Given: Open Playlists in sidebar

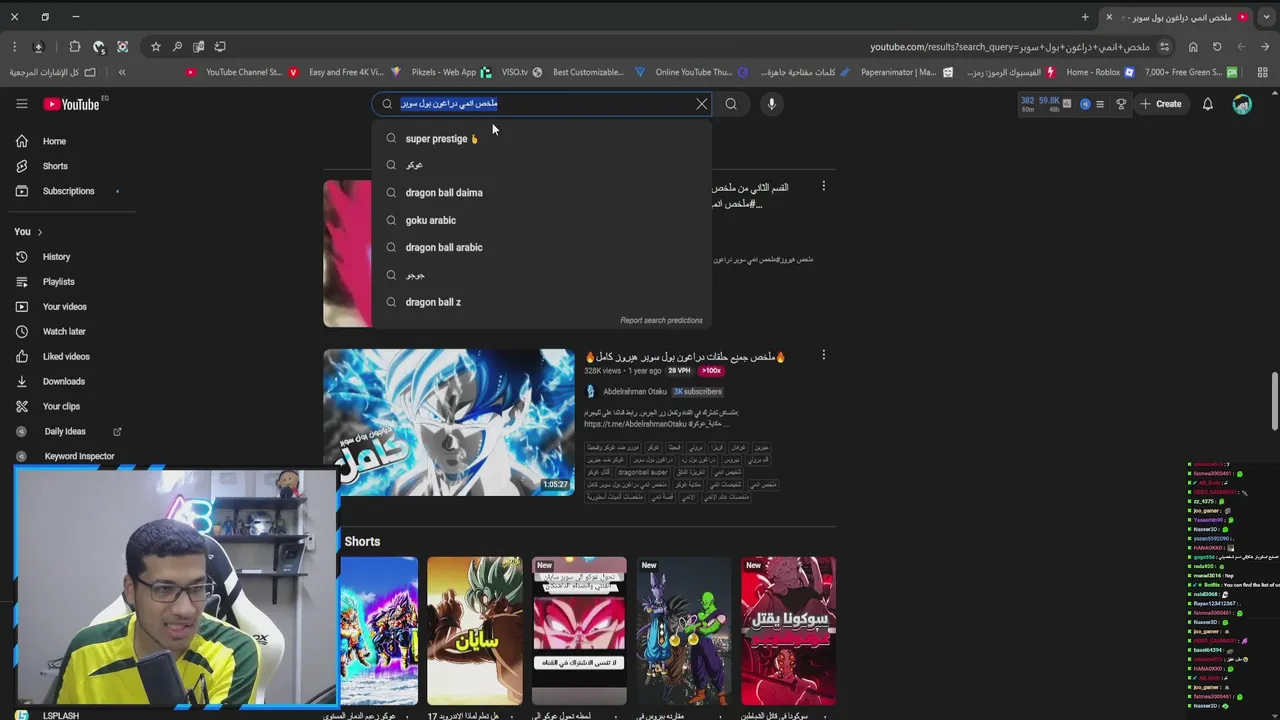Looking at the screenshot, I should click(x=58, y=282).
